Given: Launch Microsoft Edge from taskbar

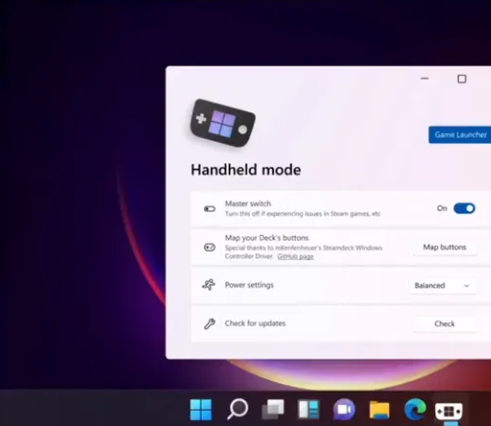Looking at the screenshot, I should 415,409.
